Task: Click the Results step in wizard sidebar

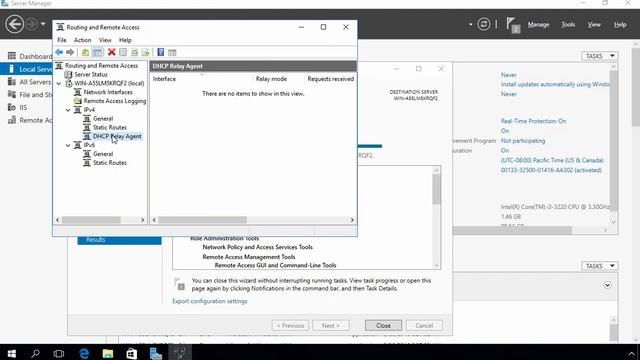Action: (119, 240)
